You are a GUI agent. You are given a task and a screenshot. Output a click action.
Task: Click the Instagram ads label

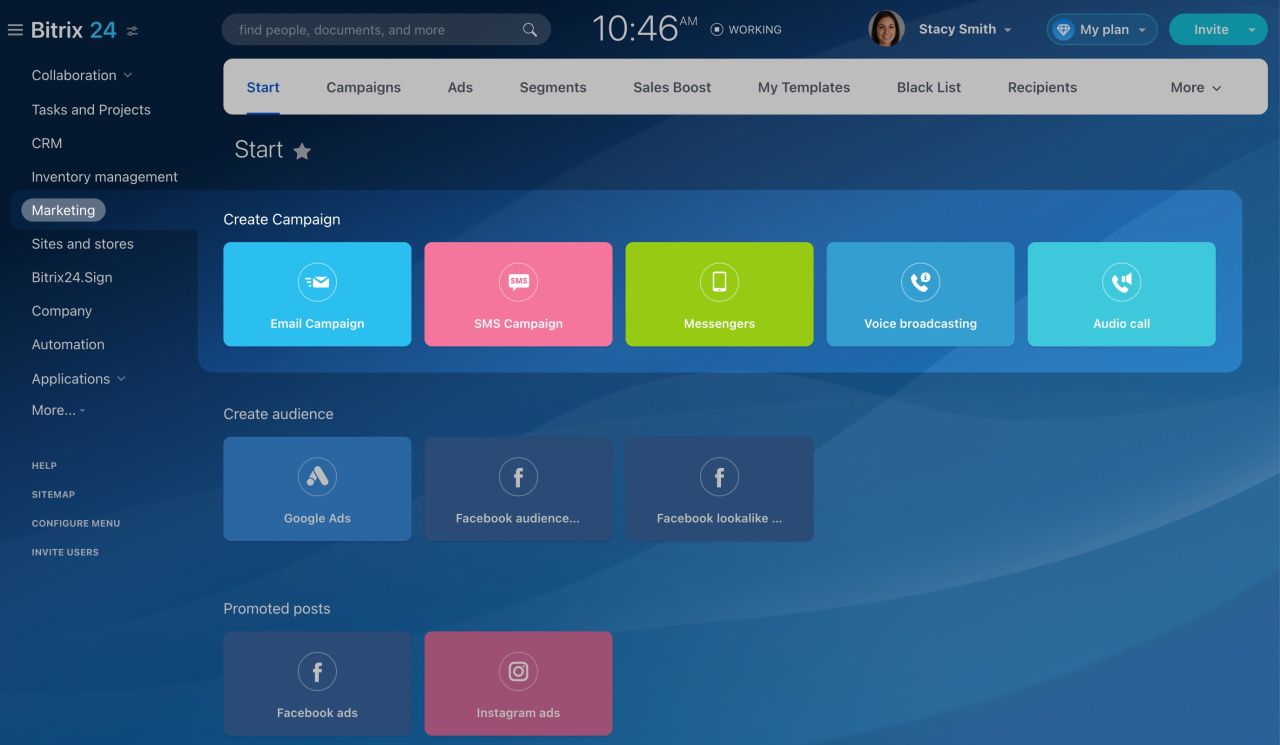click(518, 713)
